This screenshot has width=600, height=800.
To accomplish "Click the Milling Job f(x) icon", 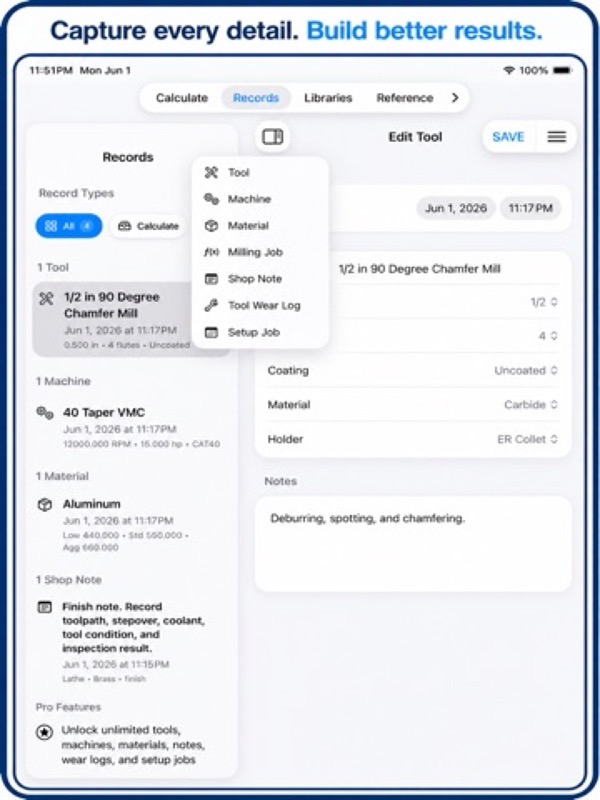I will click(211, 252).
